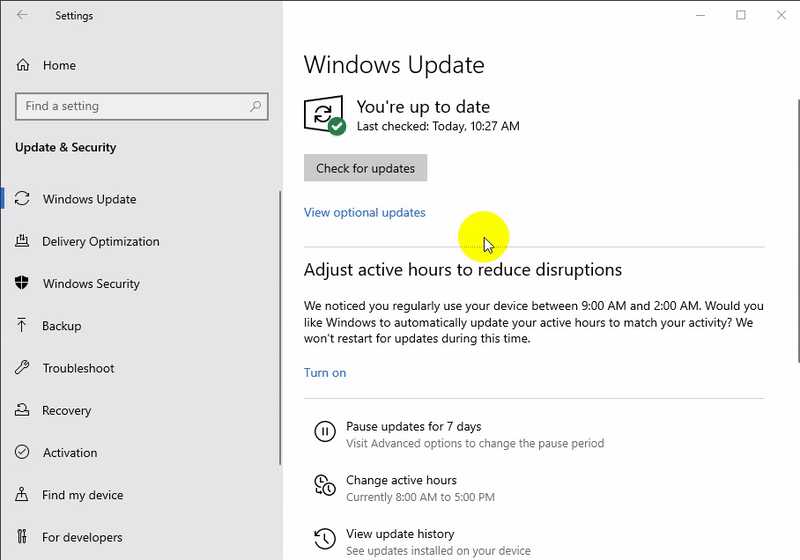The image size is (800, 560).
Task: Click the change active hours clock icon
Action: pyautogui.click(x=324, y=486)
